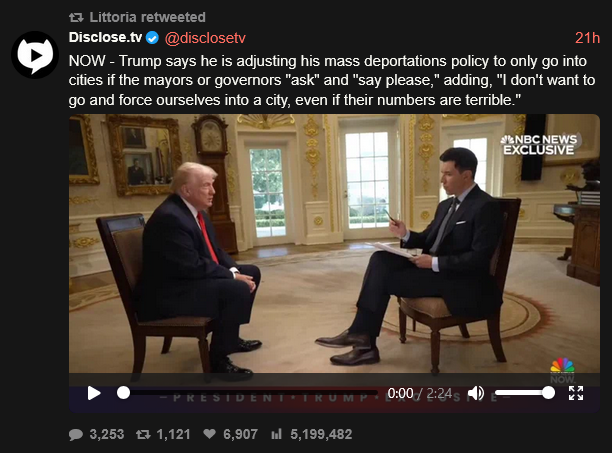
Task: Click the retweet icon beside Littoria retweeted
Action: [x=76, y=17]
